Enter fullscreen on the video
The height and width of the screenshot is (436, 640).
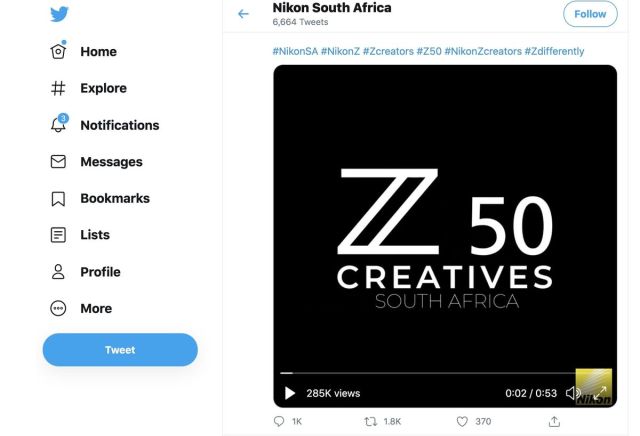600,393
